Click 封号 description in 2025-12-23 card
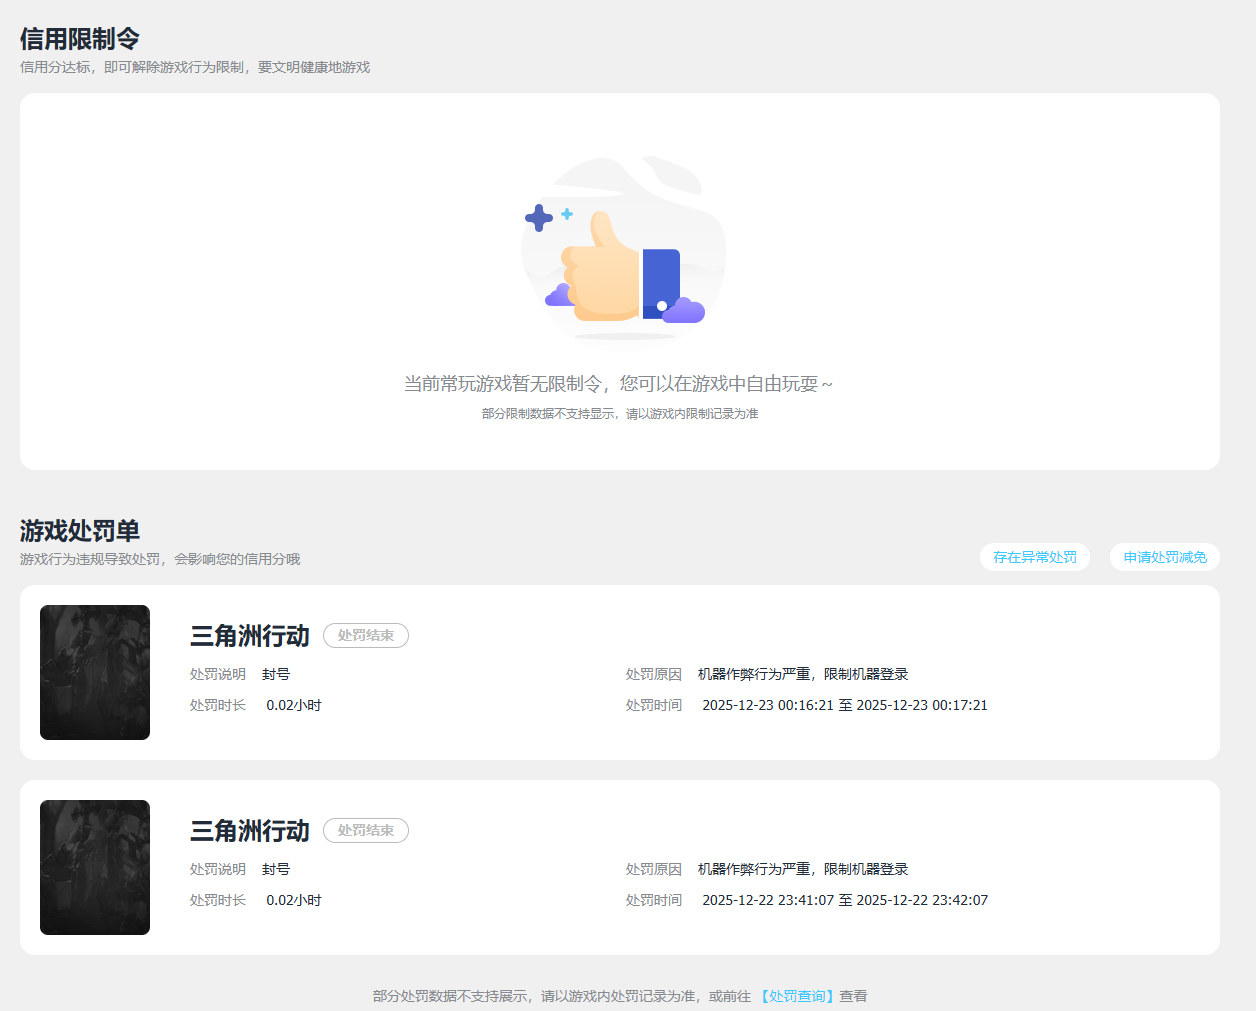 pyautogui.click(x=276, y=674)
